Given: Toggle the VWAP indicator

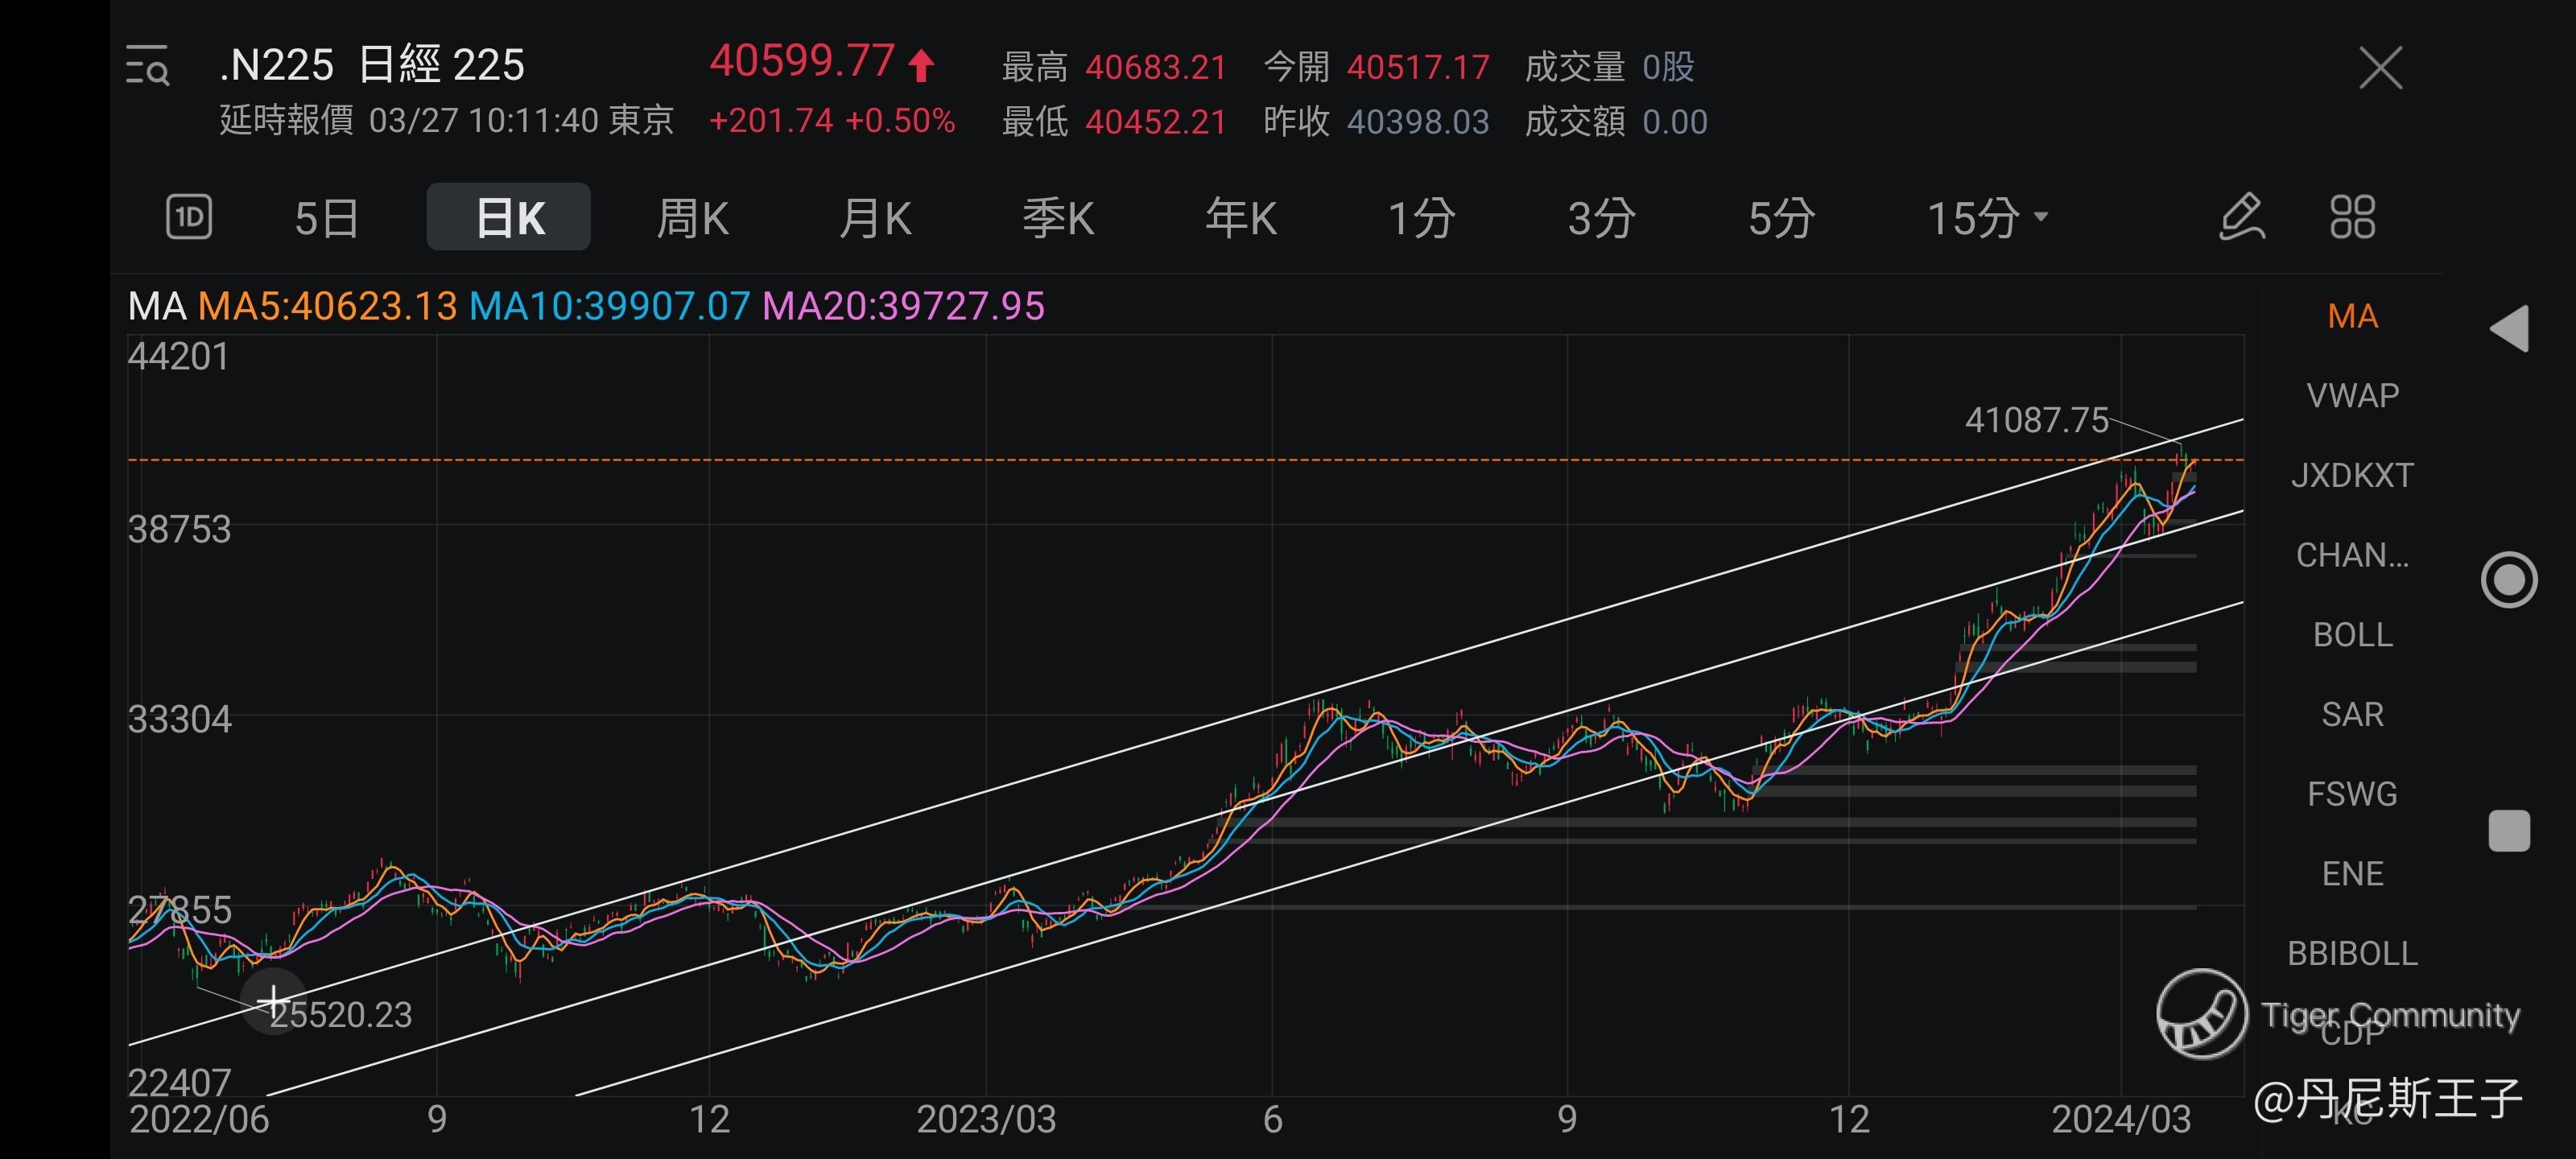Looking at the screenshot, I should [x=2352, y=396].
